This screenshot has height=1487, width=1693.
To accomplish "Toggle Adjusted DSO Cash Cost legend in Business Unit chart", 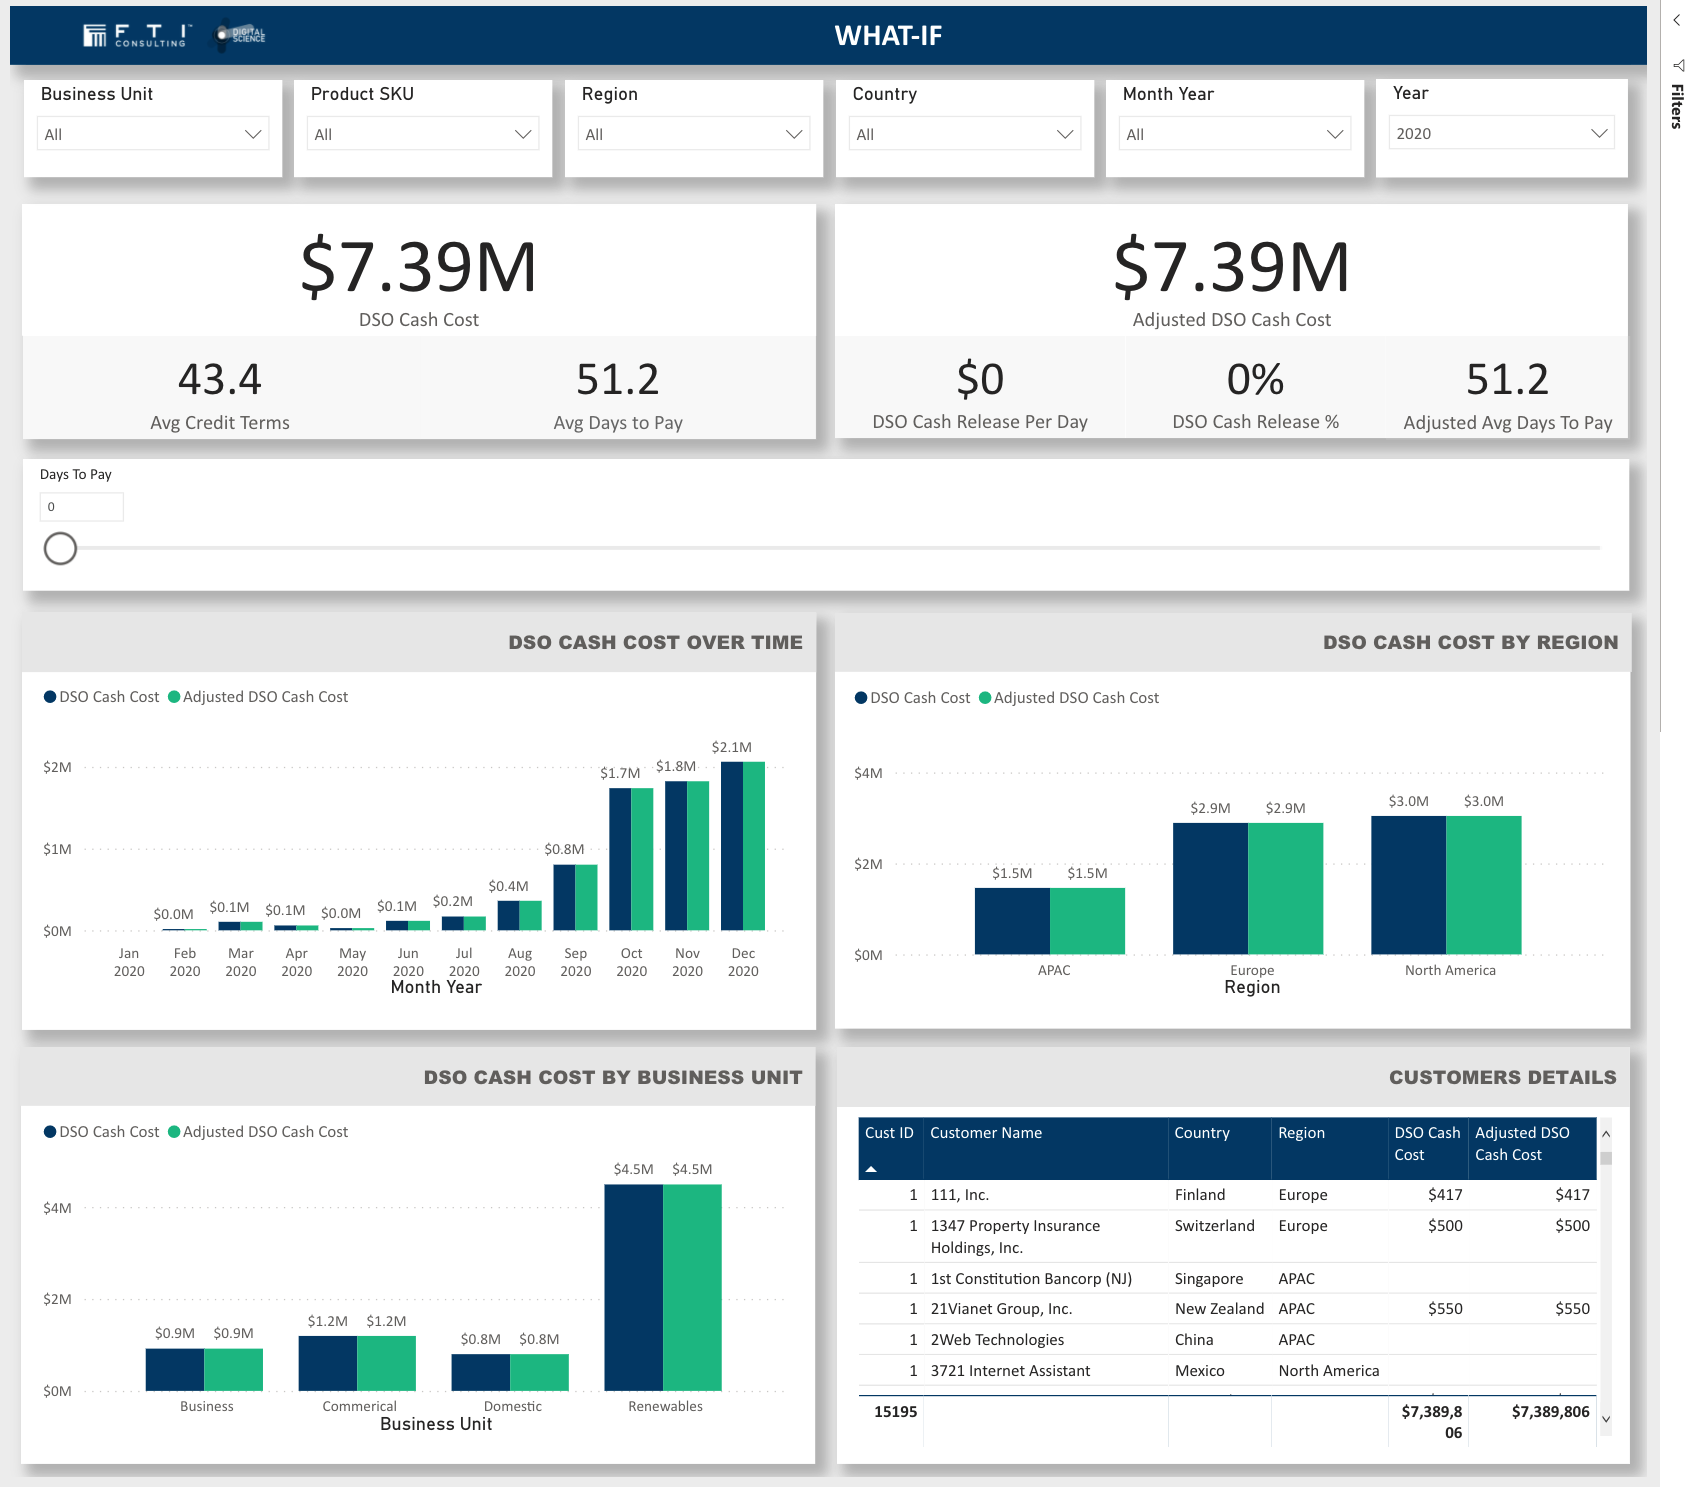I will tap(258, 1132).
